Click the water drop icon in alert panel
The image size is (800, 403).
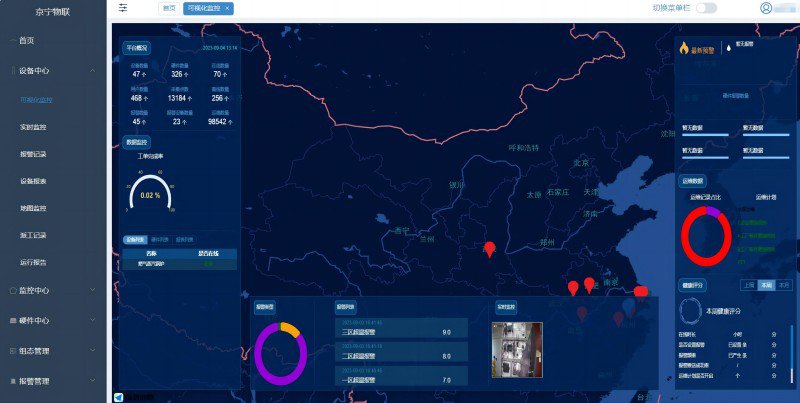(x=727, y=47)
